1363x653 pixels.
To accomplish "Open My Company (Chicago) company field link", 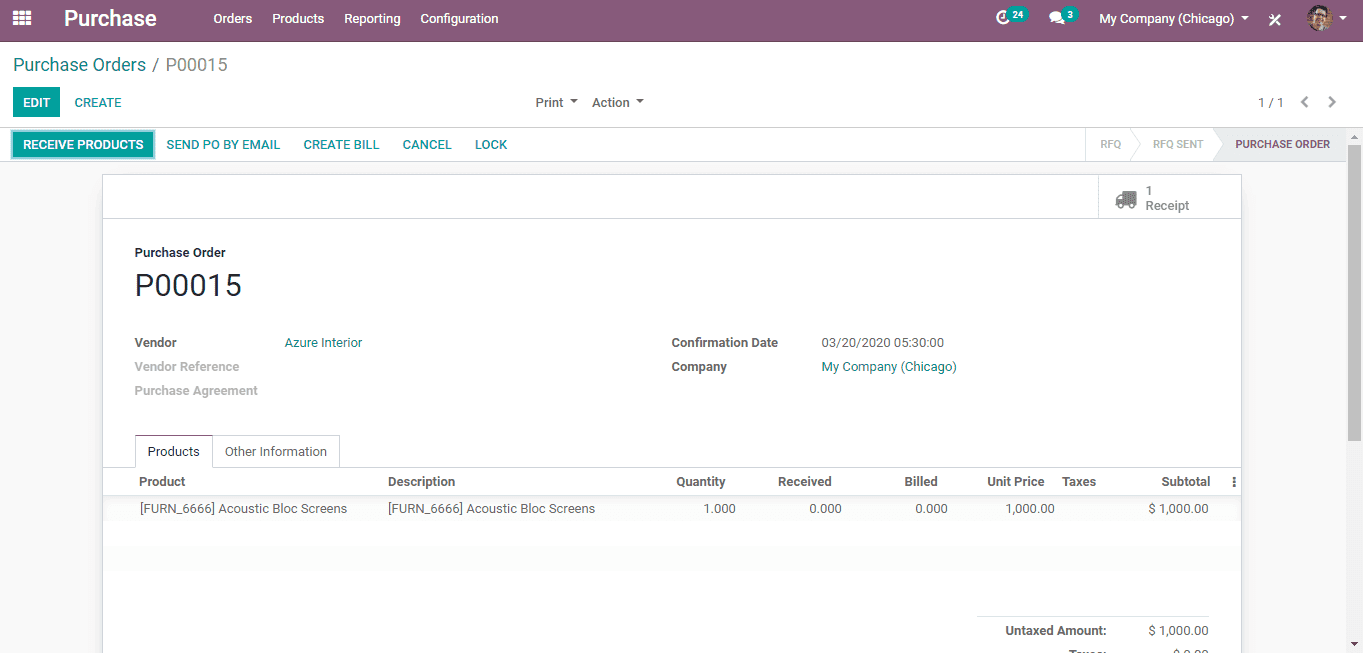I will tap(889, 367).
